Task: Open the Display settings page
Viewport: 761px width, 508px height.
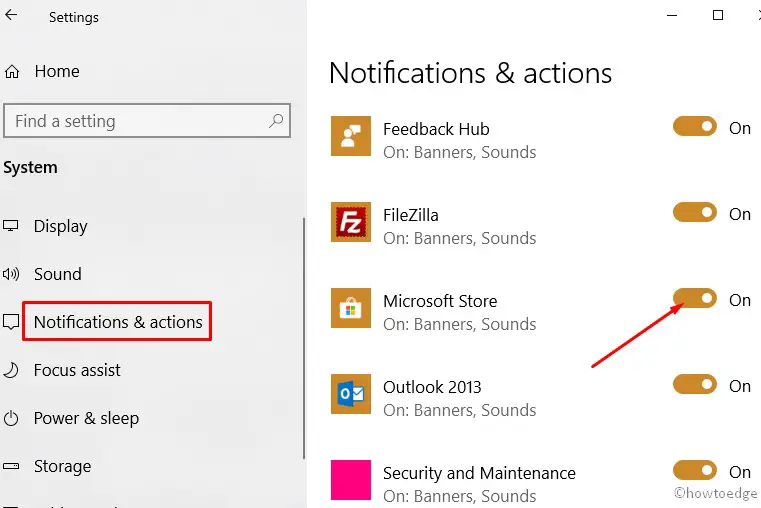Action: [x=60, y=226]
